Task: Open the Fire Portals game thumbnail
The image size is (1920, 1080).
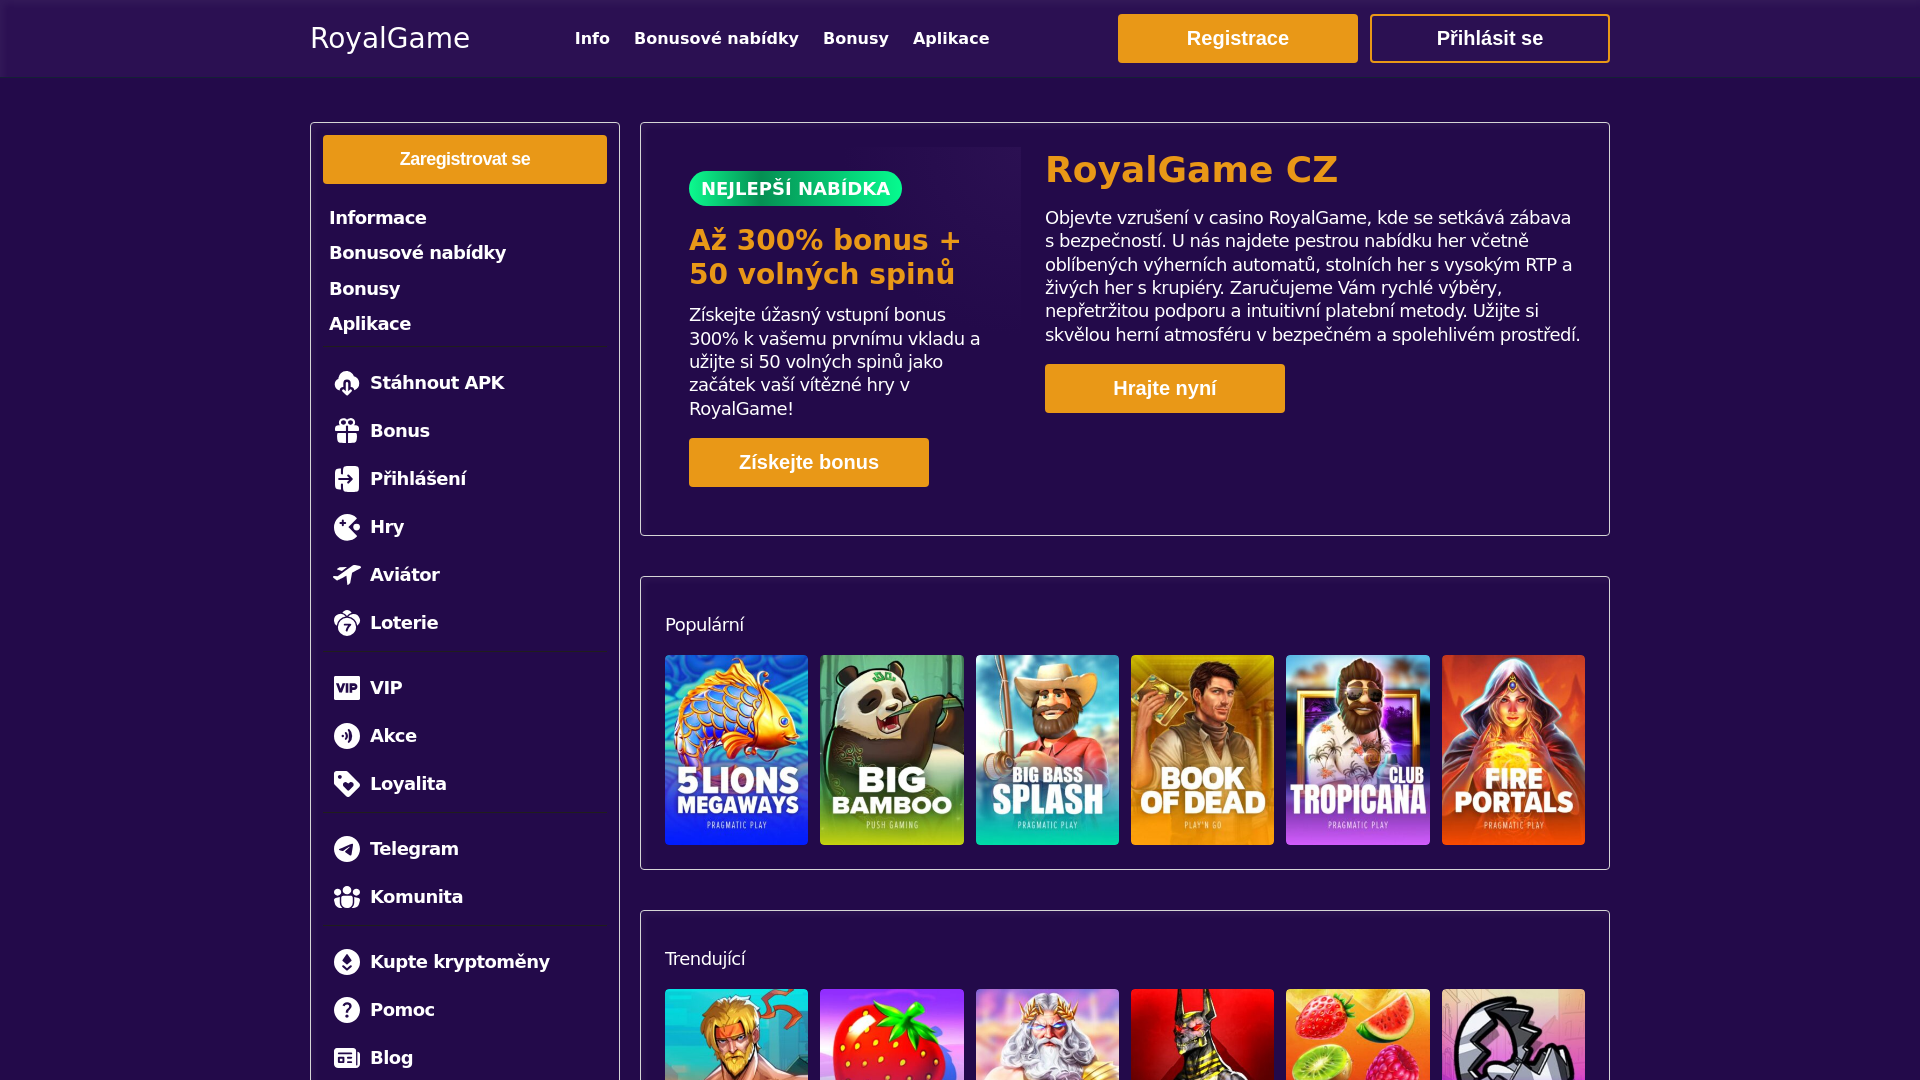Action: [1513, 750]
